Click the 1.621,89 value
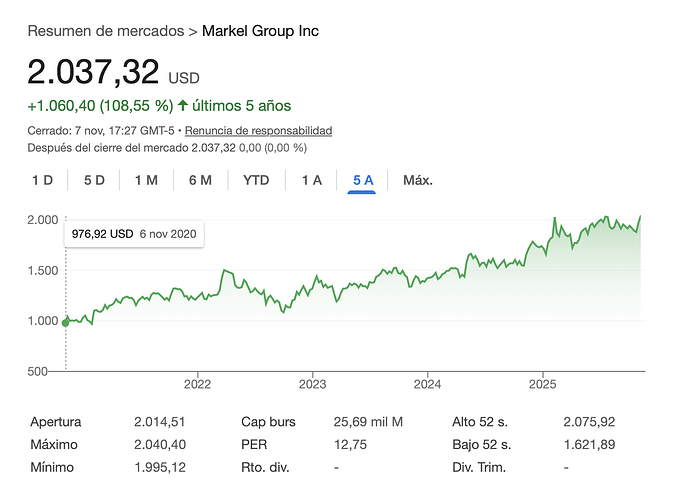 [589, 444]
